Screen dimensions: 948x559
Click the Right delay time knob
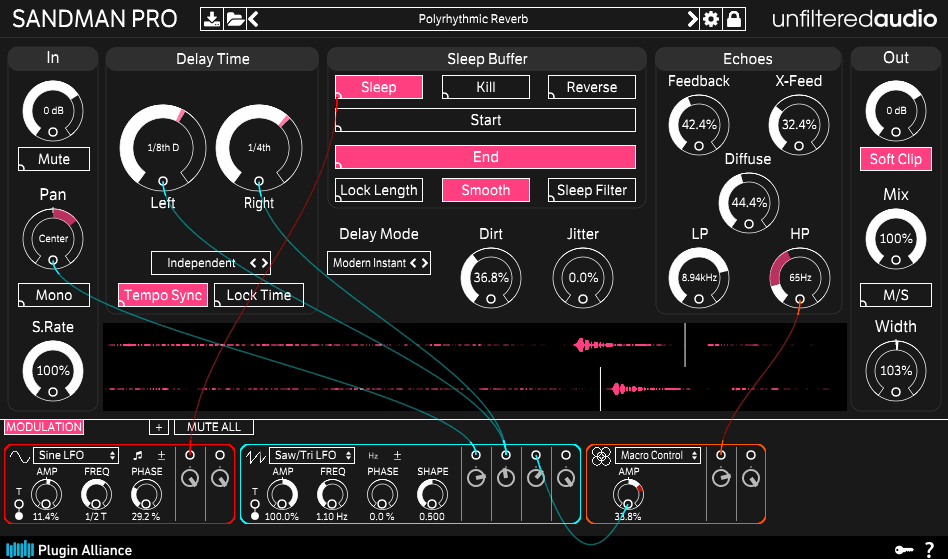click(x=259, y=147)
